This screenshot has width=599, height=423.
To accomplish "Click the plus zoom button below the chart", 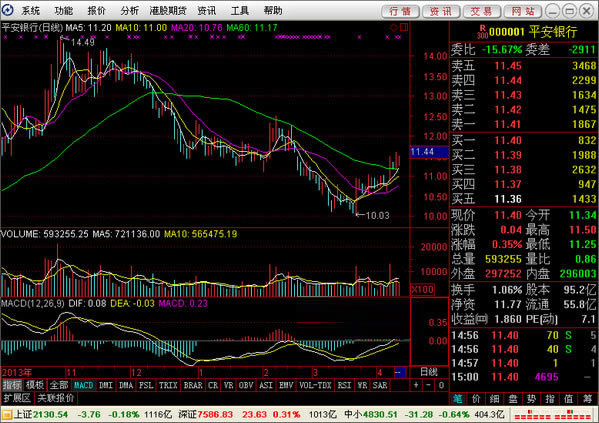I will pos(416,385).
